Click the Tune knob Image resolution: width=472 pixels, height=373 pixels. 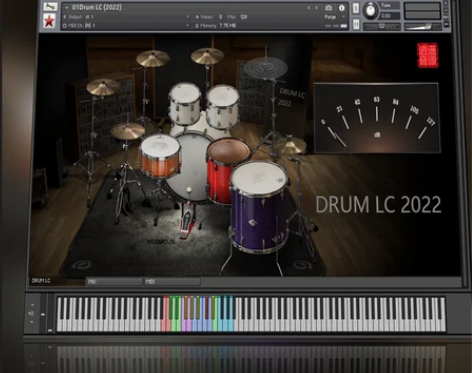click(370, 10)
